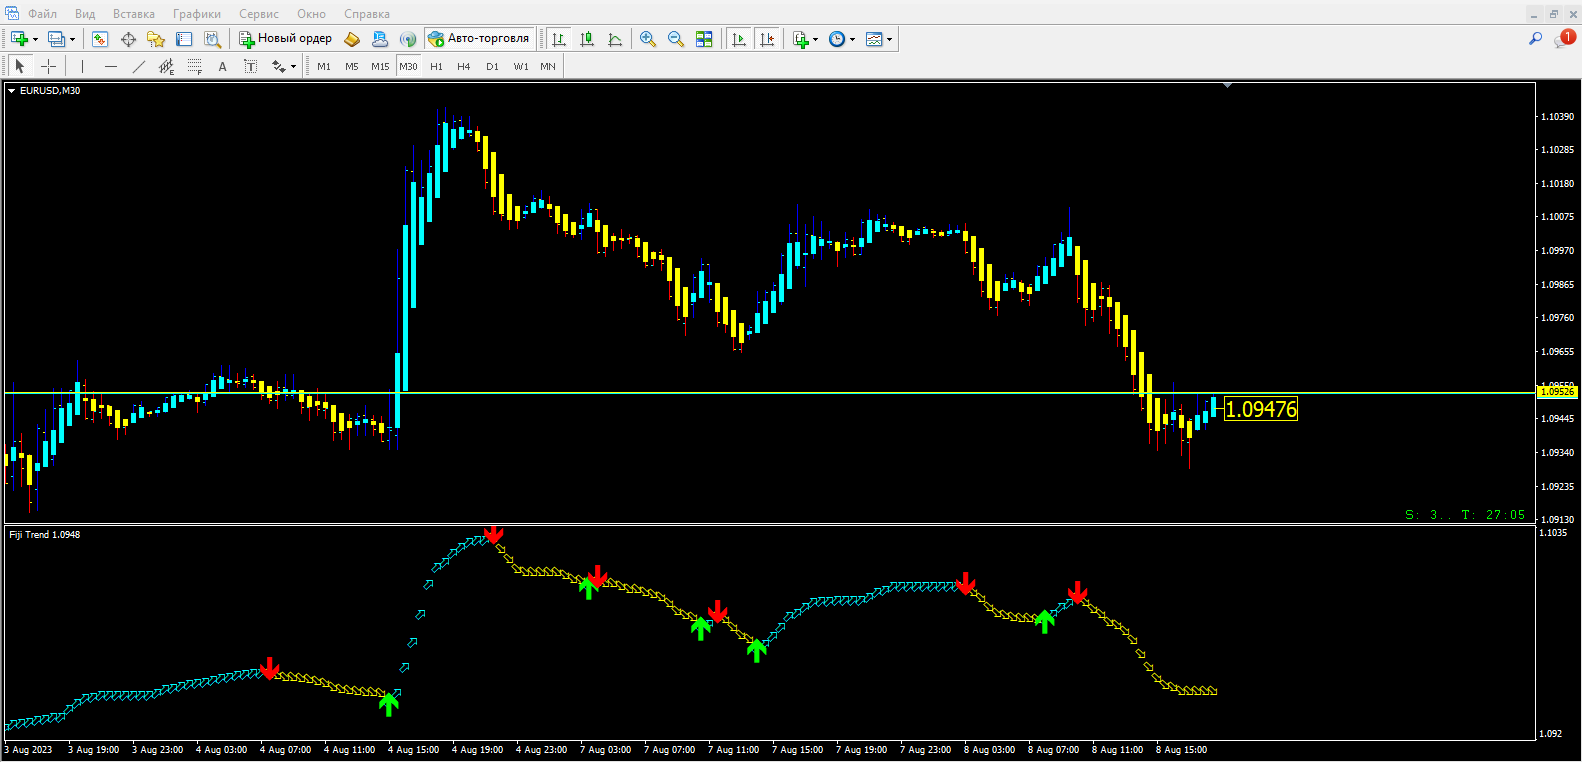Click the chart shift triangle marker
The width and height of the screenshot is (1582, 763).
pyautogui.click(x=1227, y=86)
